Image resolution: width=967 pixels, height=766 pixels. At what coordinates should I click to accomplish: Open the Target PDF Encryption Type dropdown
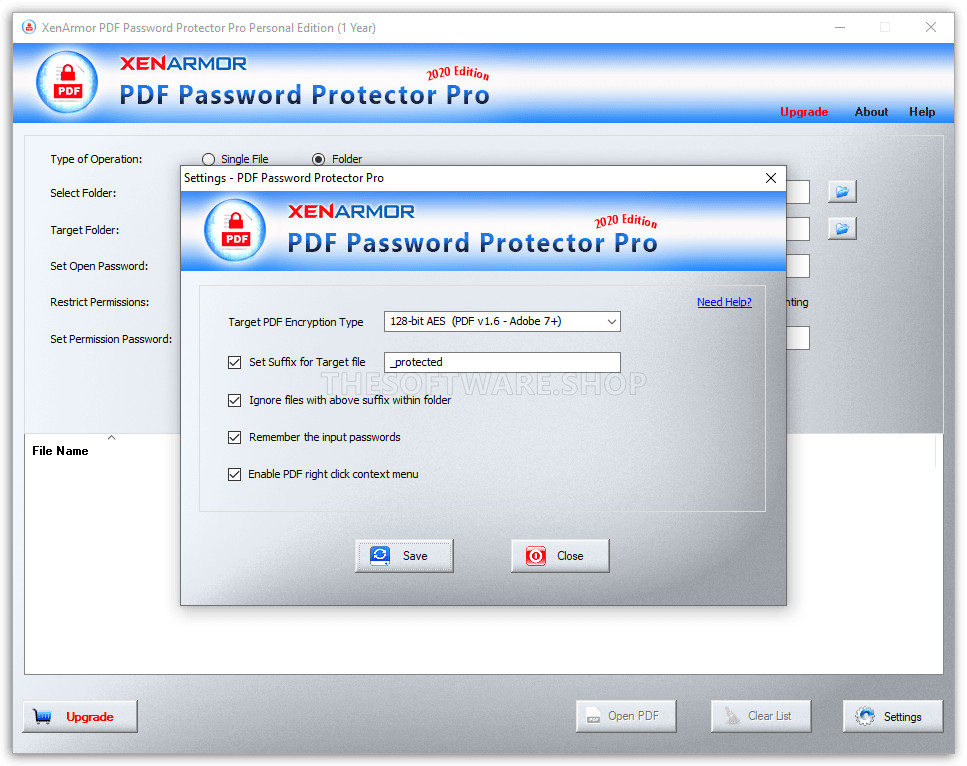(x=610, y=321)
